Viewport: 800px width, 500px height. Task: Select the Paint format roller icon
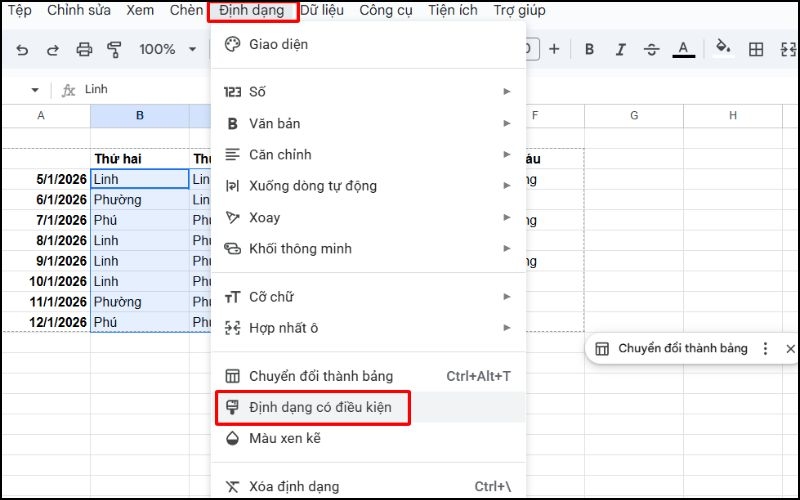(x=114, y=49)
